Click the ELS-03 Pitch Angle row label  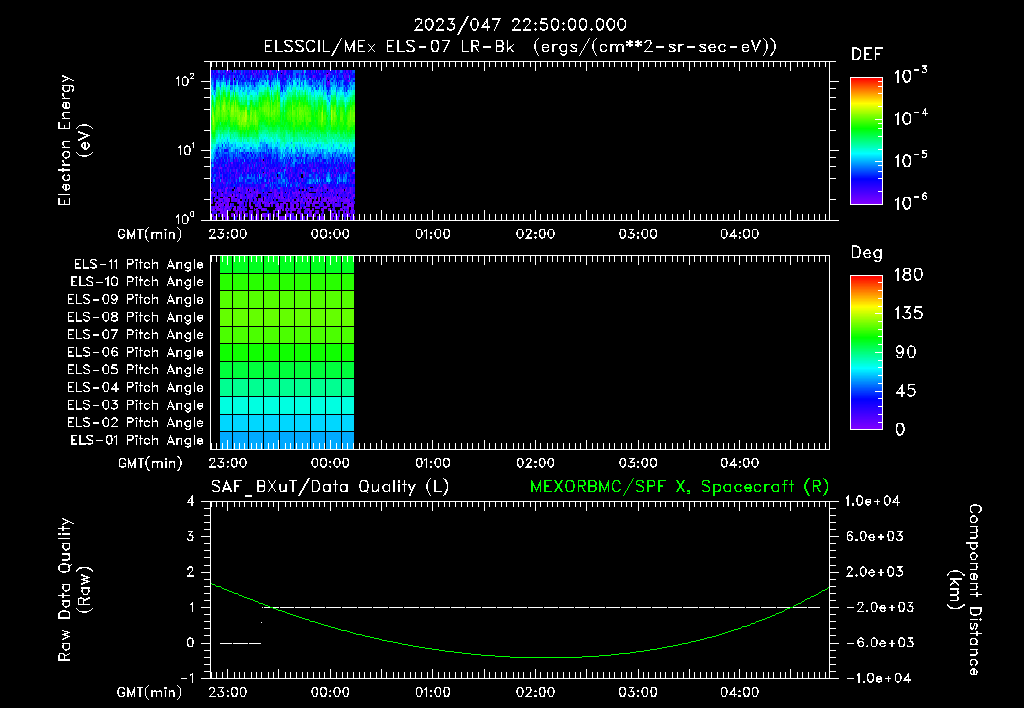click(136, 405)
